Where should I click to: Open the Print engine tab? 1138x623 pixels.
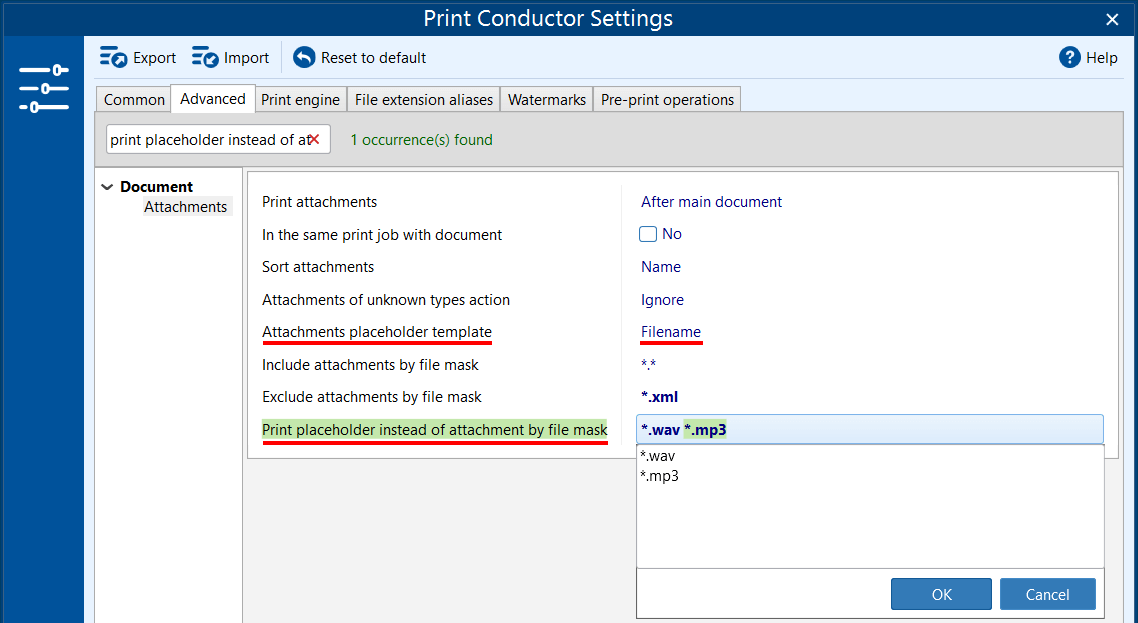(x=300, y=99)
